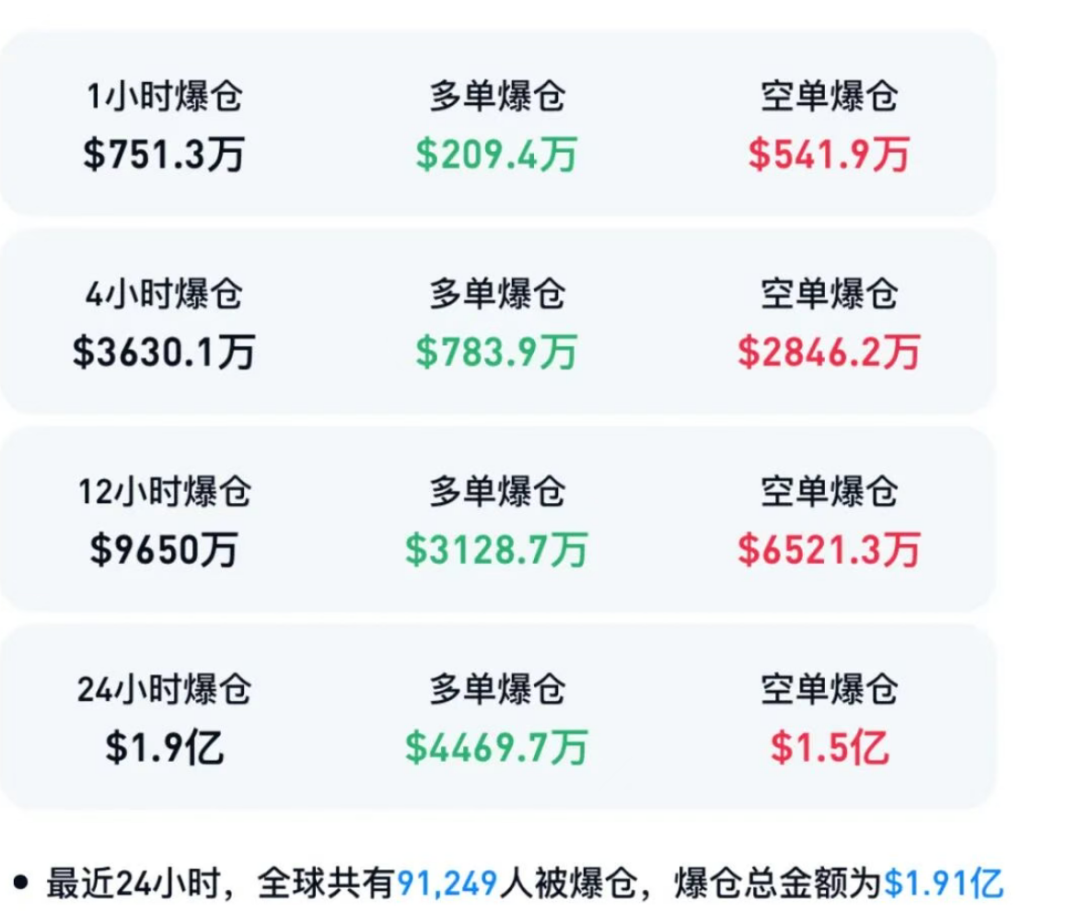Image resolution: width=1080 pixels, height=911 pixels.
Task: Select the $1.9亿 24-hour total
Action: click(x=164, y=747)
